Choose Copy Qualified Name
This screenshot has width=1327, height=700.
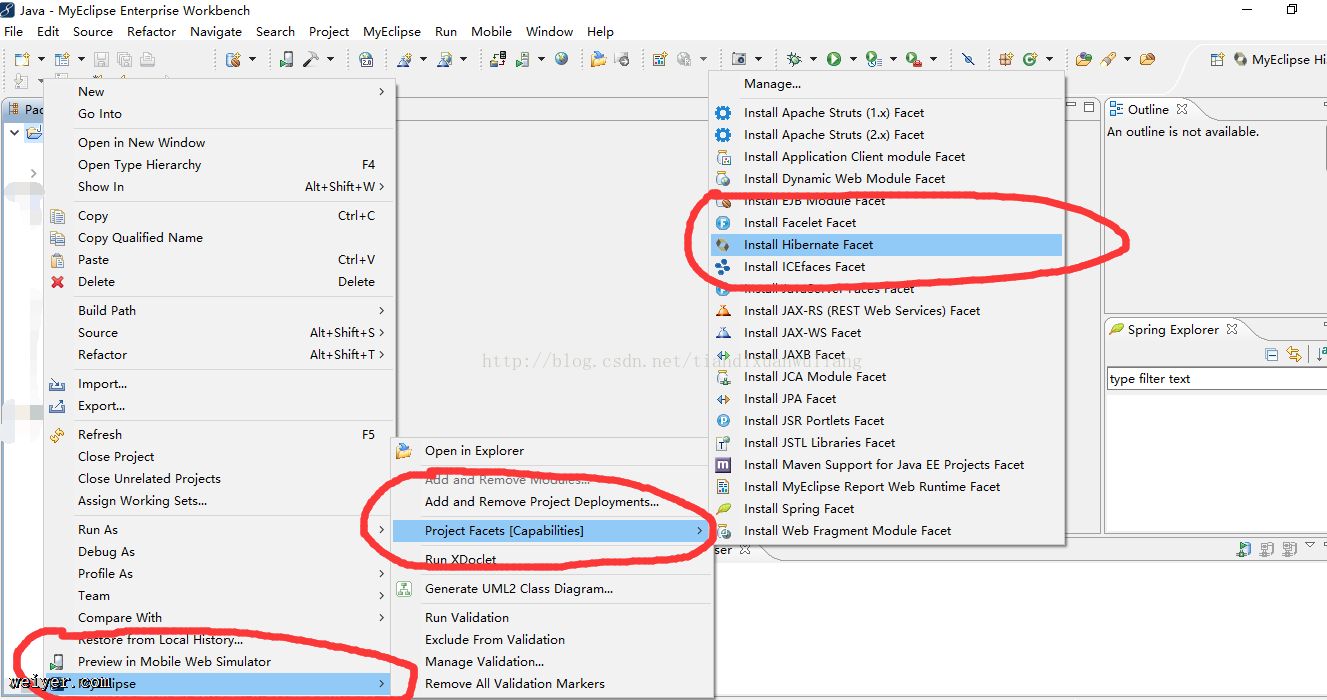tap(220, 238)
